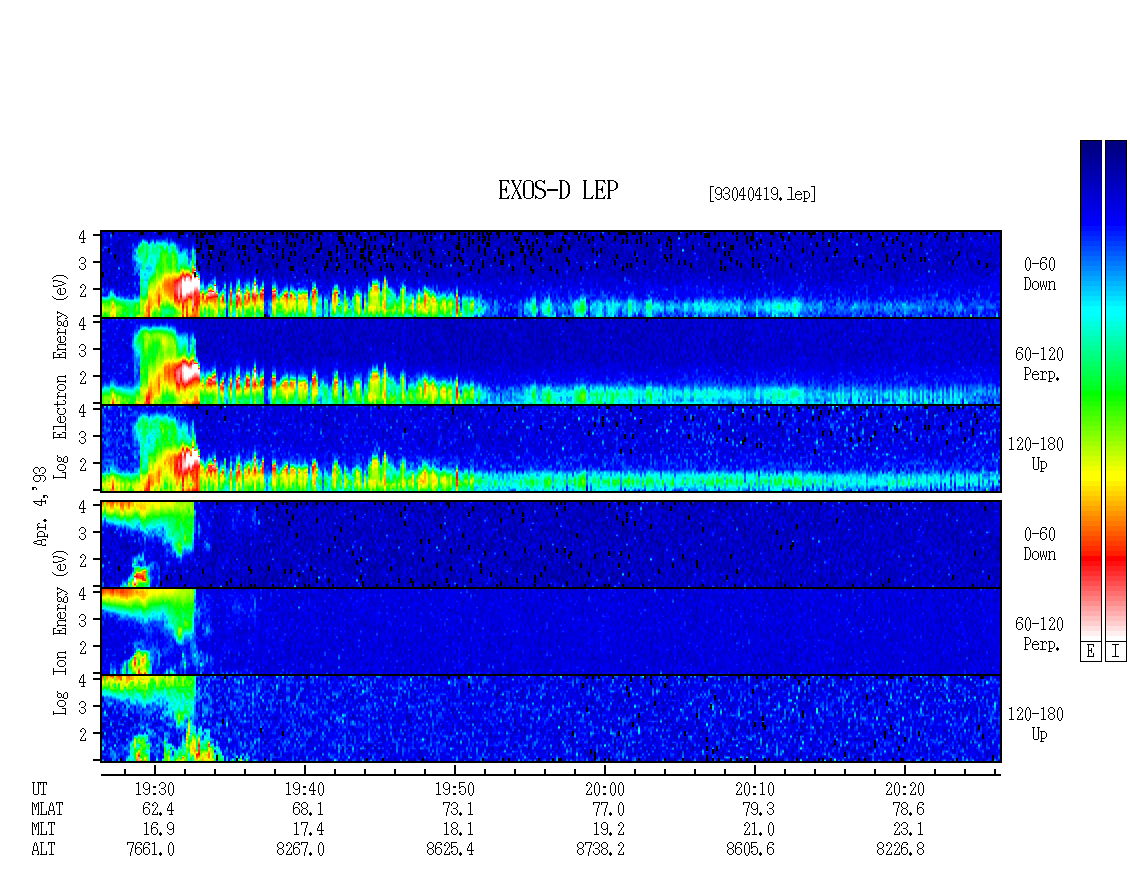This screenshot has height=875, width=1130.
Task: Click the 0-60 Down label beside the top electron panel
Action: 1039,275
